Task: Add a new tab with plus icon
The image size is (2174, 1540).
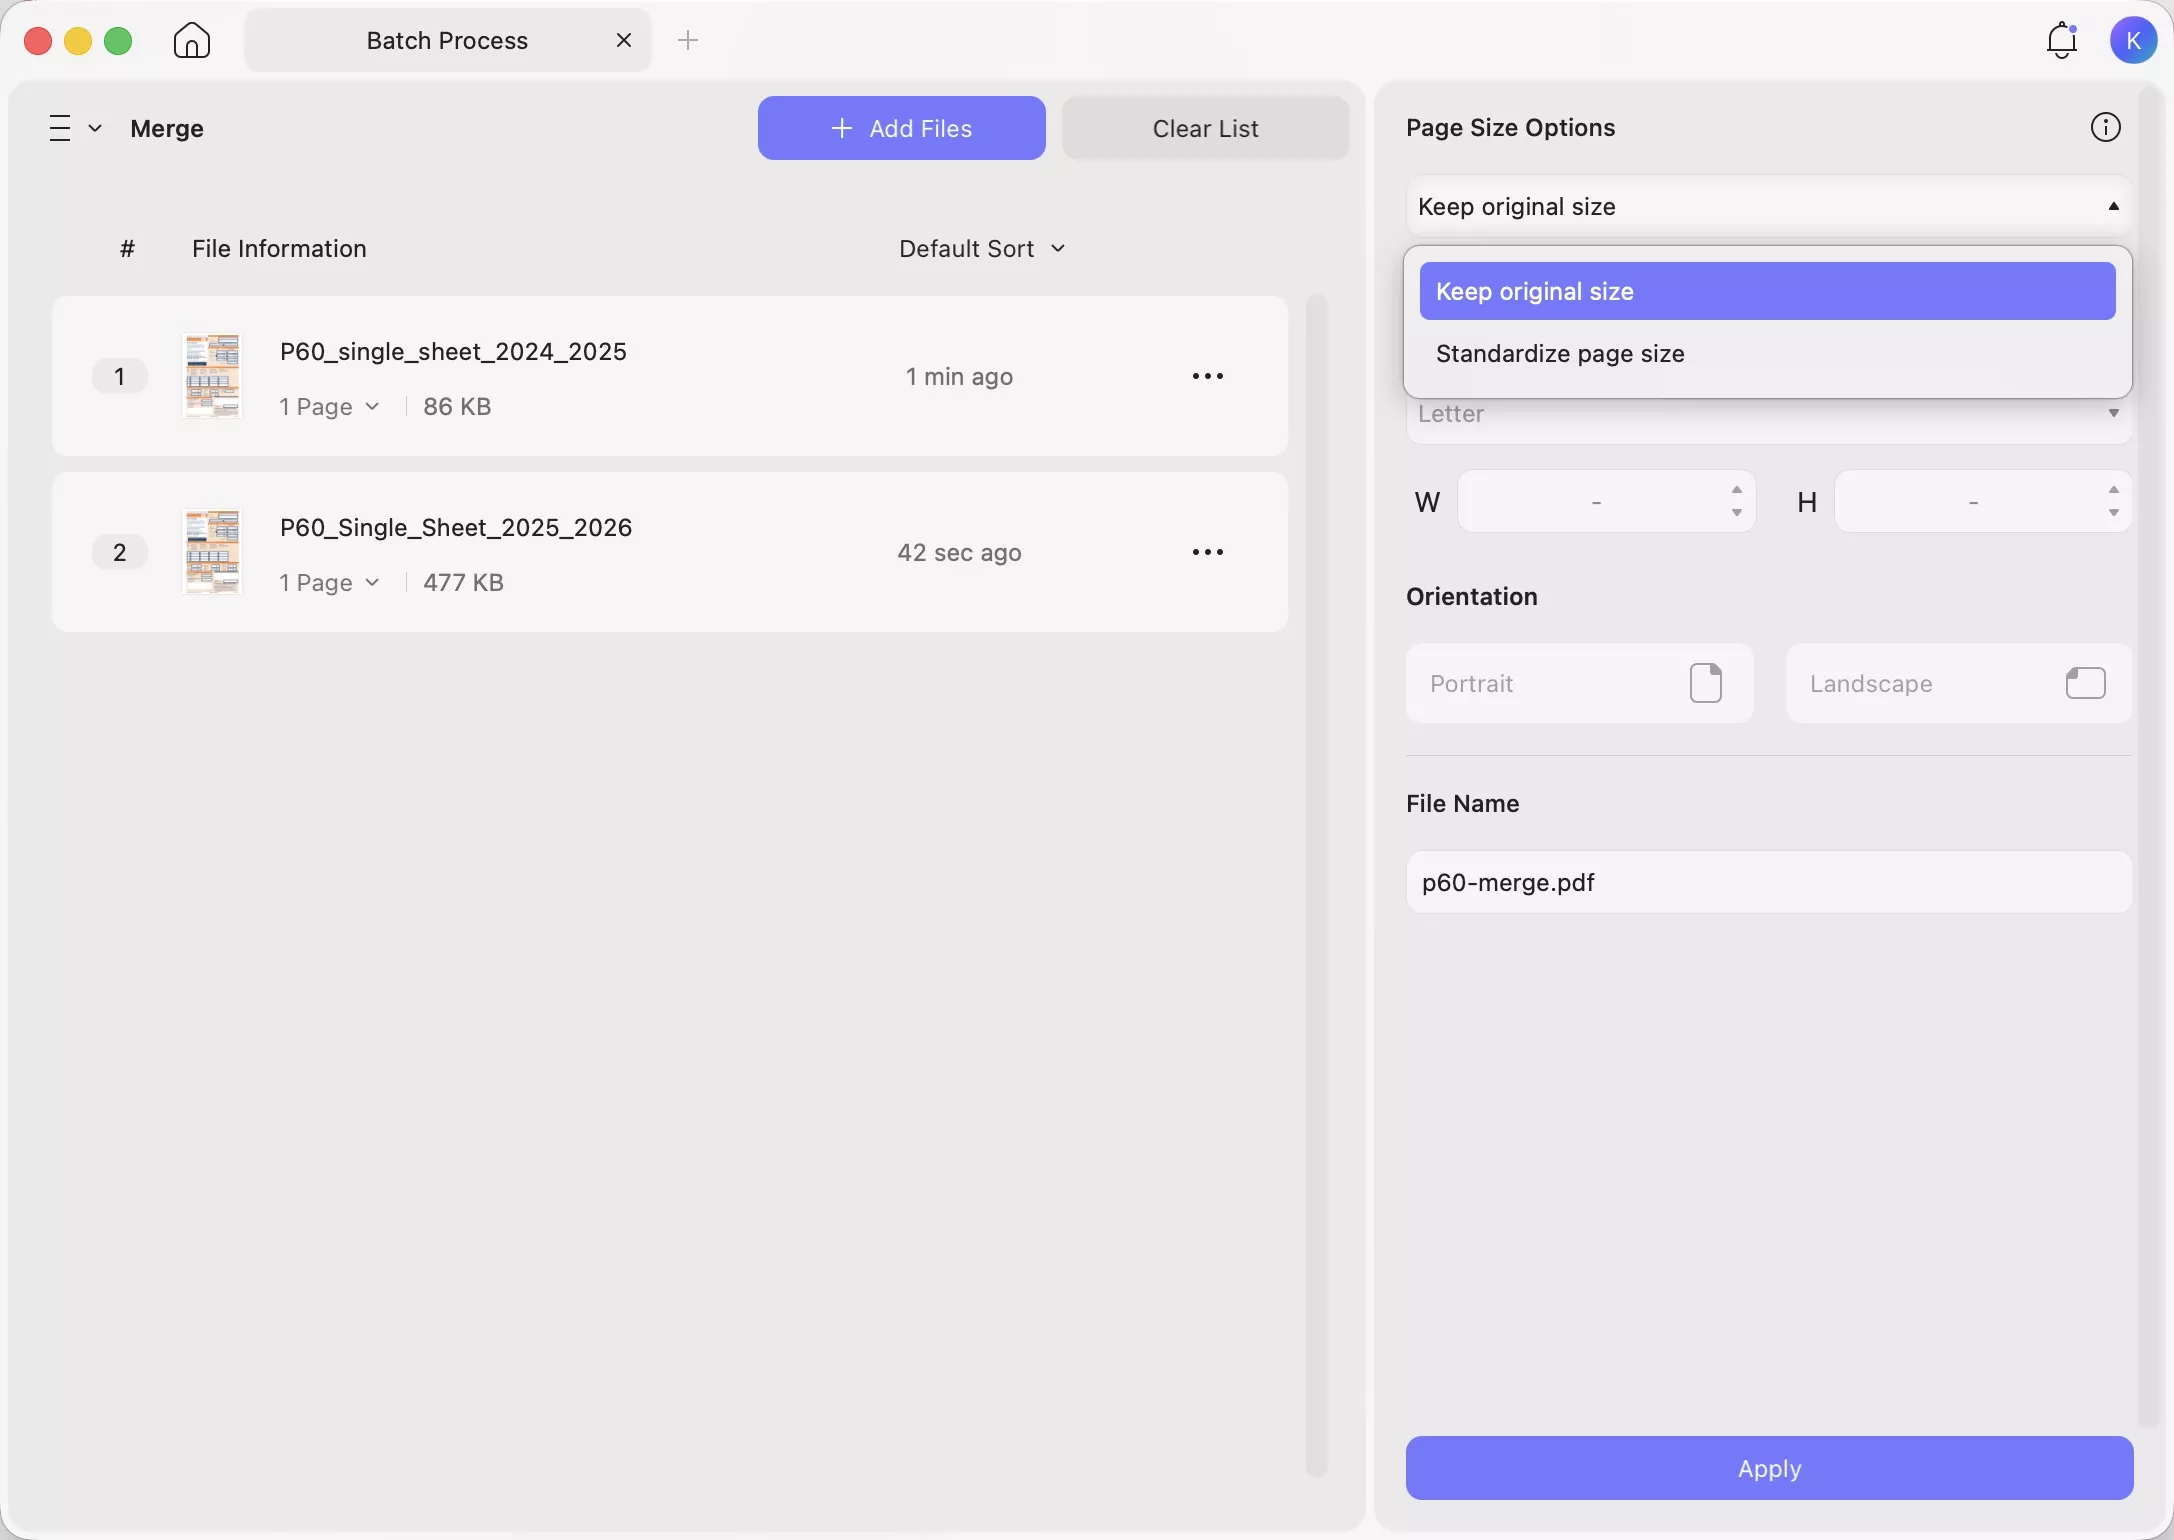Action: [x=688, y=41]
